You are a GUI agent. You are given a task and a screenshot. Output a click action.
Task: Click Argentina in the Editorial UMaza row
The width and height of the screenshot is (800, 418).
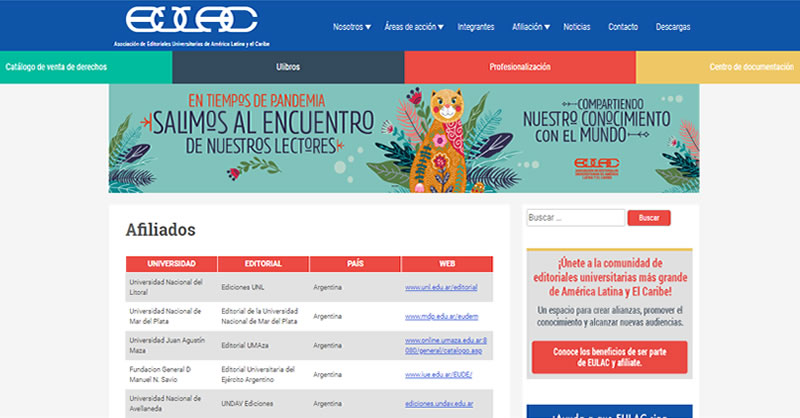click(328, 346)
